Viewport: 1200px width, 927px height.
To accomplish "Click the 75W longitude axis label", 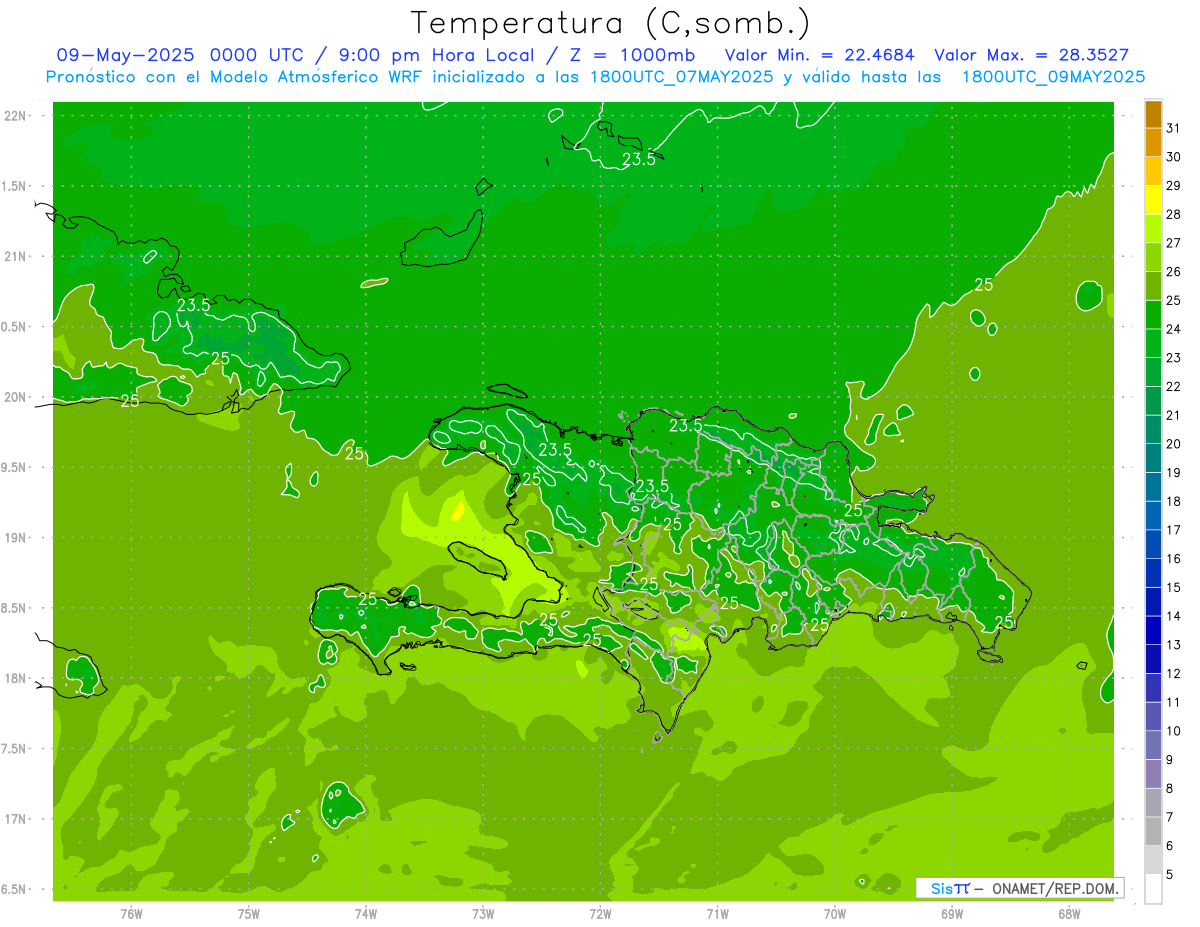I will point(249,914).
